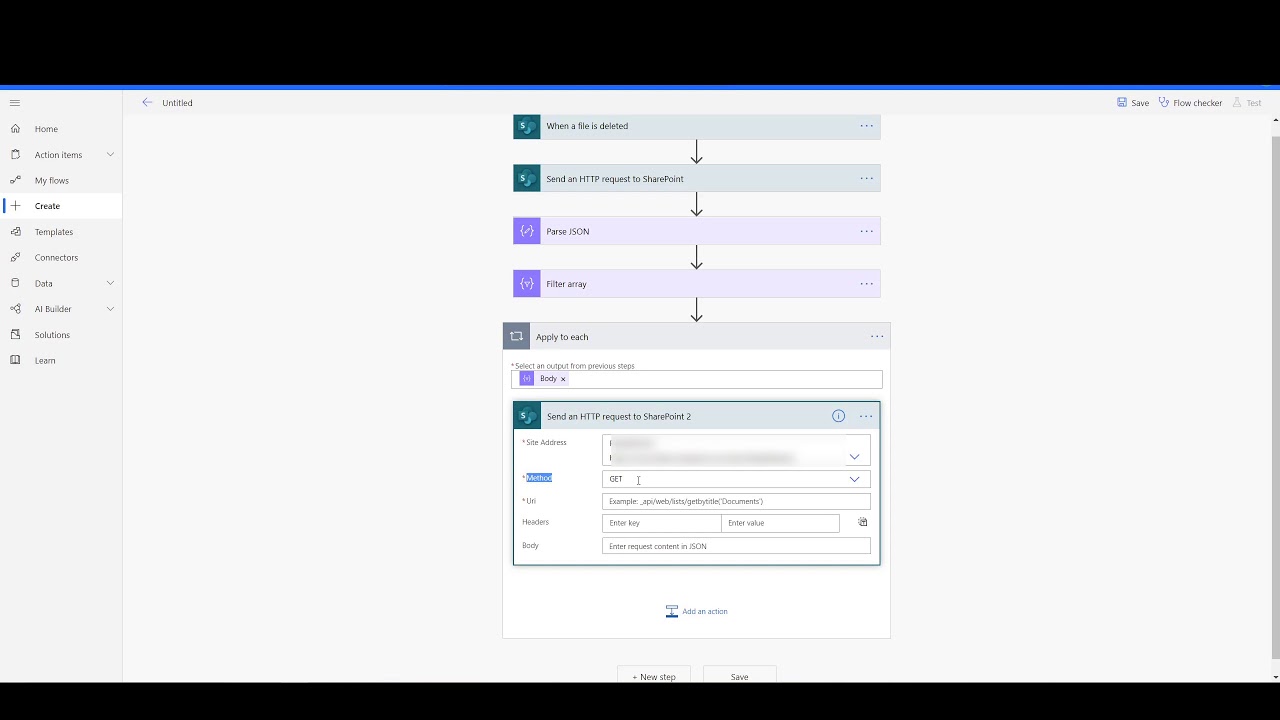Click the scroll up arrow
The image size is (1280, 720).
point(1275,120)
